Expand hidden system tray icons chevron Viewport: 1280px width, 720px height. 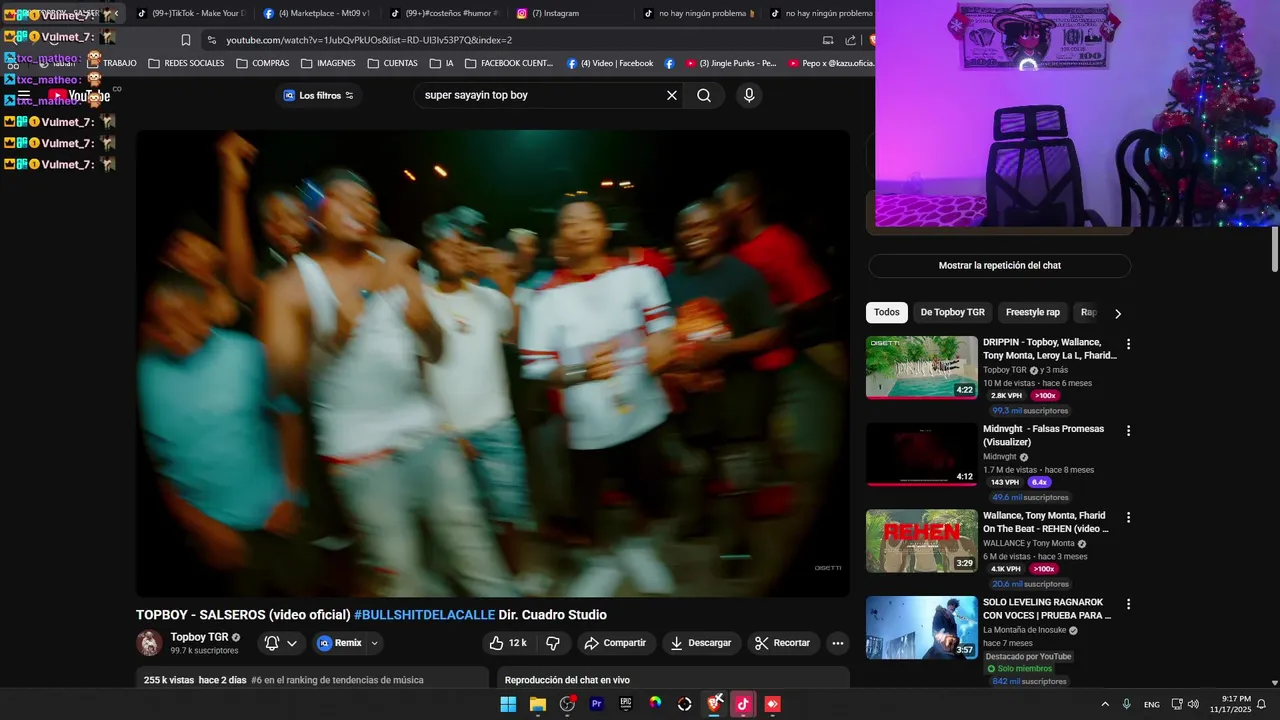click(x=1105, y=704)
